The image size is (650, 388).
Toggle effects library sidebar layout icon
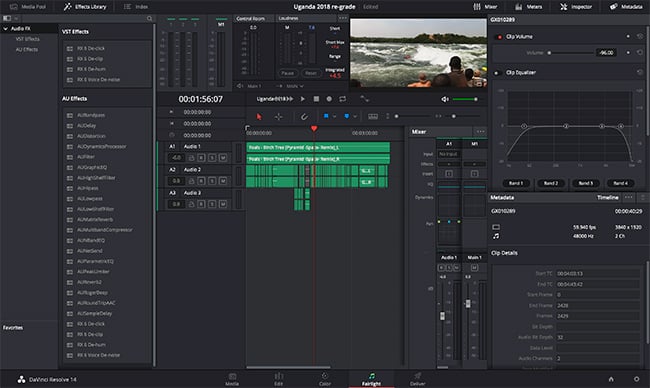[7, 18]
